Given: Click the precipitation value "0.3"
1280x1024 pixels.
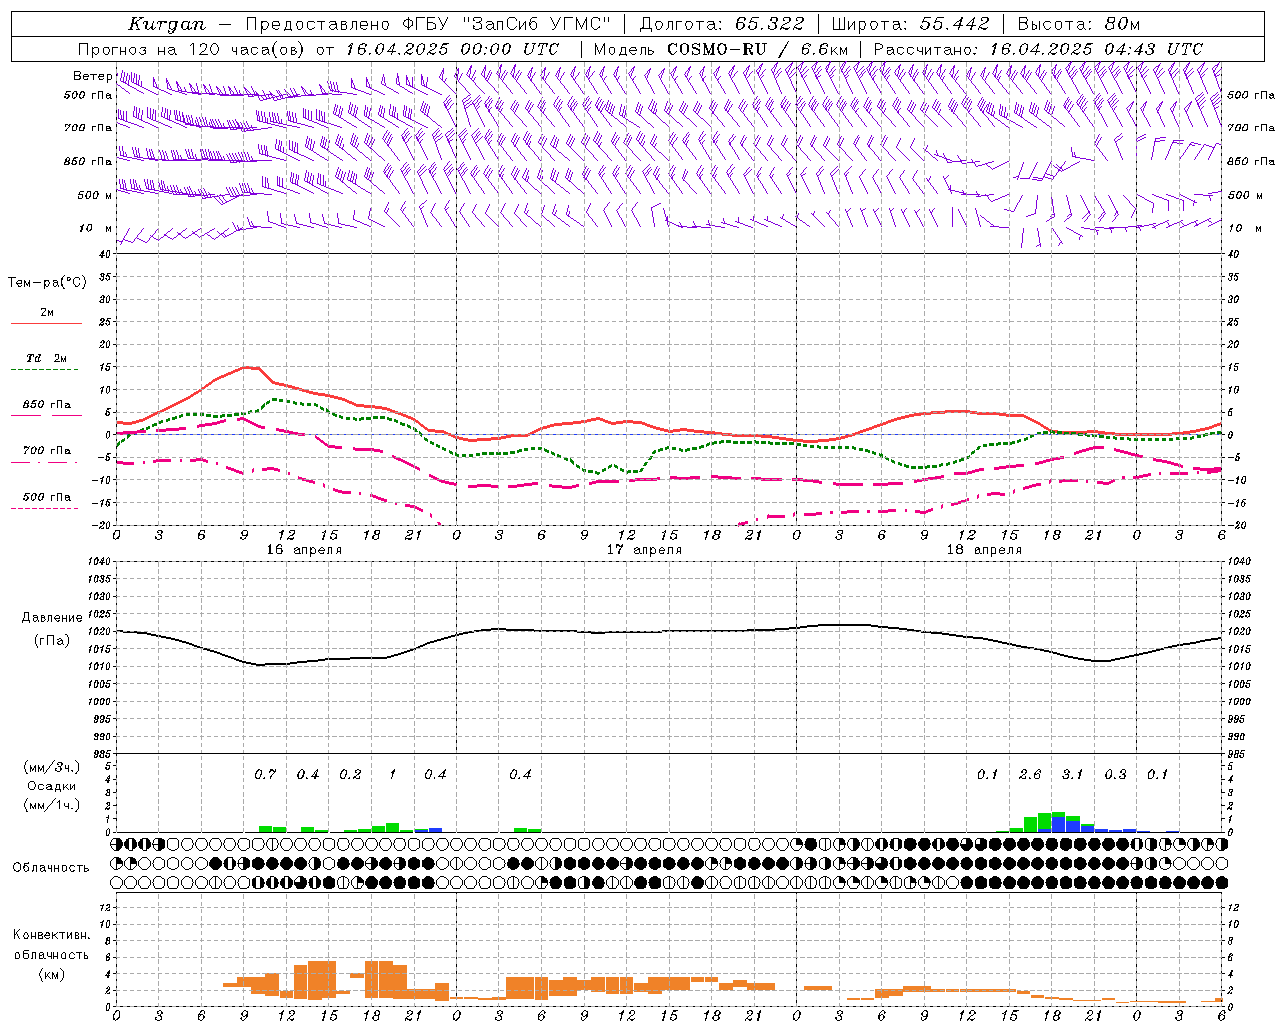Looking at the screenshot, I should click(x=1115, y=774).
